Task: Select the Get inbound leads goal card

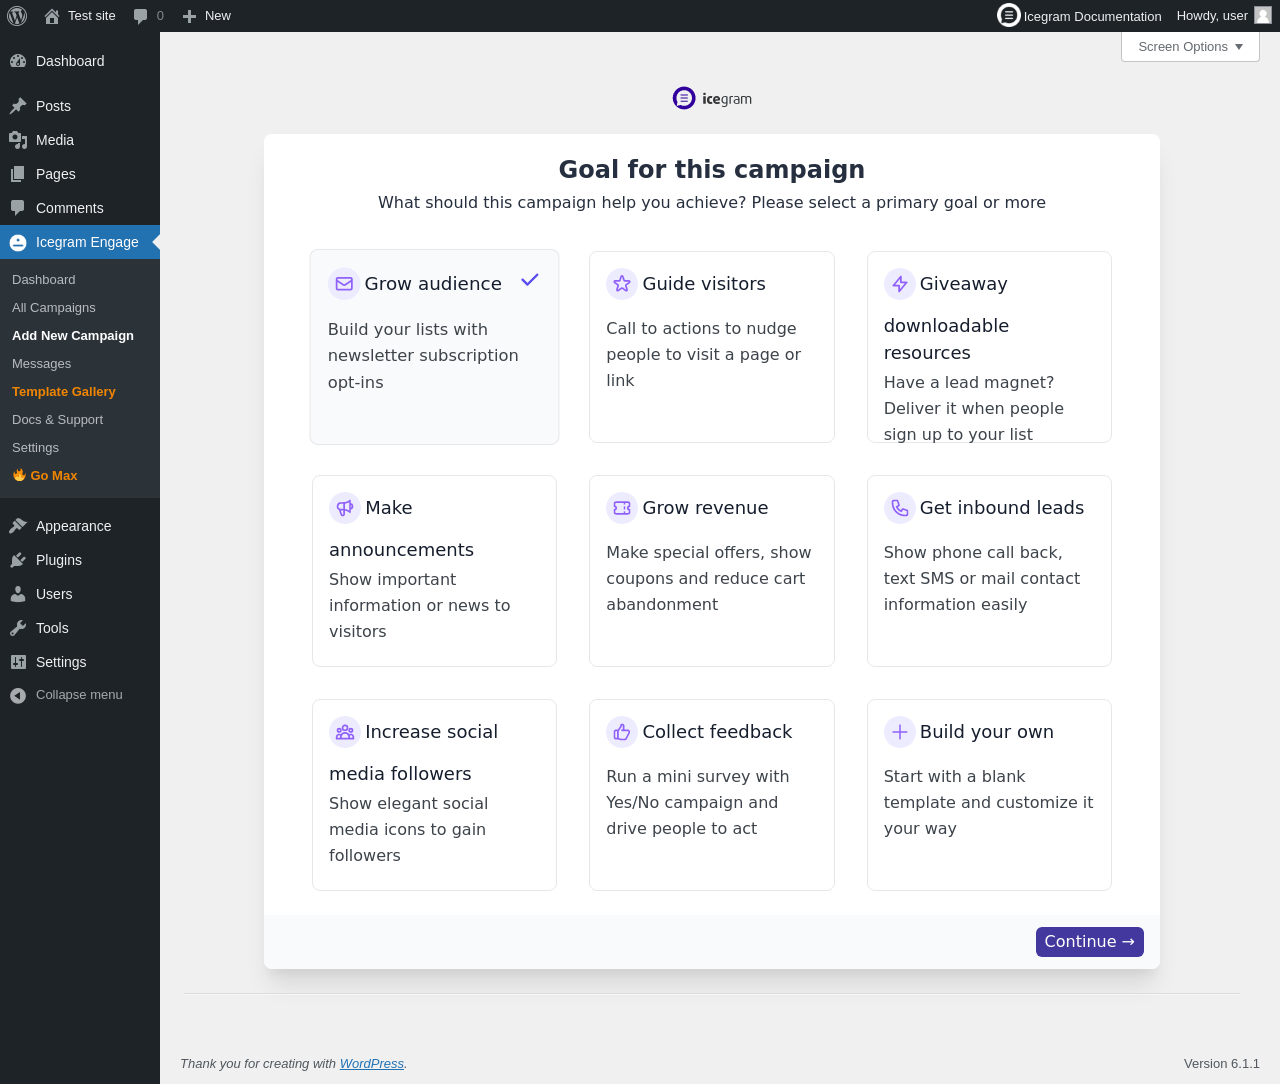Action: pos(989,571)
